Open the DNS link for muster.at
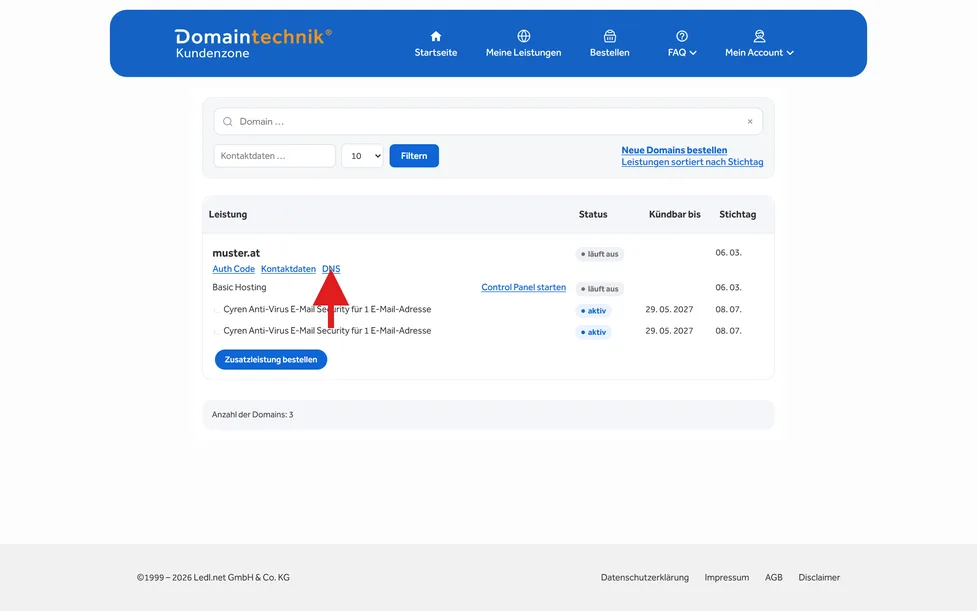Screen dimensions: 977x611 tap(331, 269)
